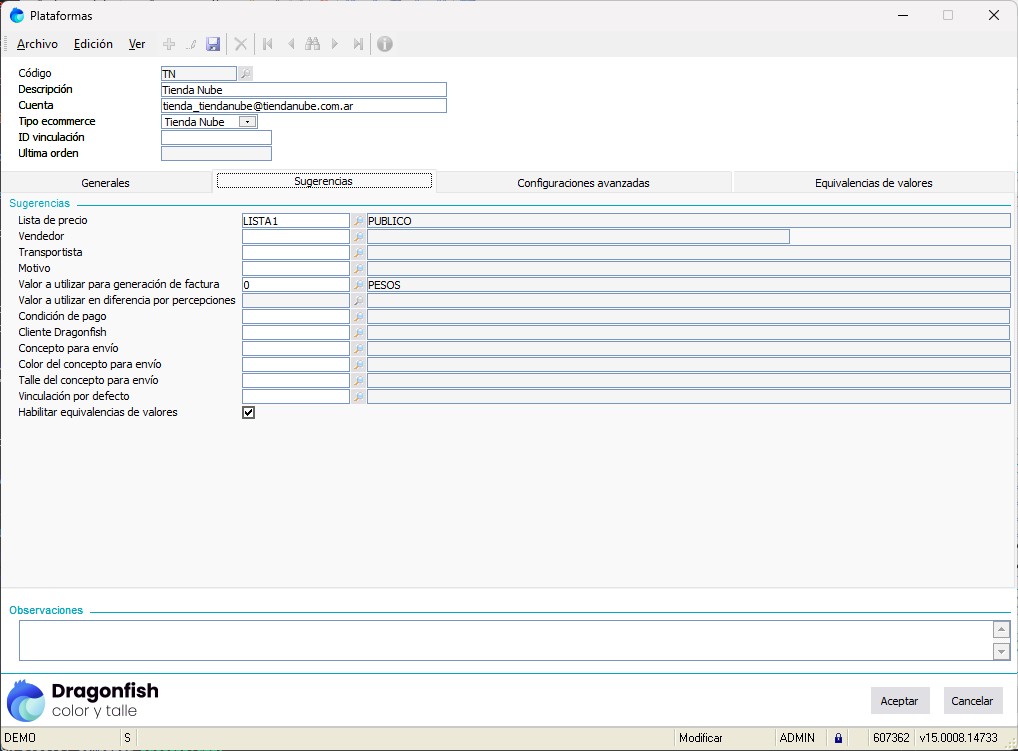This screenshot has height=751, width=1018.
Task: Open search for Cliente Dragonfish field
Action: (358, 333)
